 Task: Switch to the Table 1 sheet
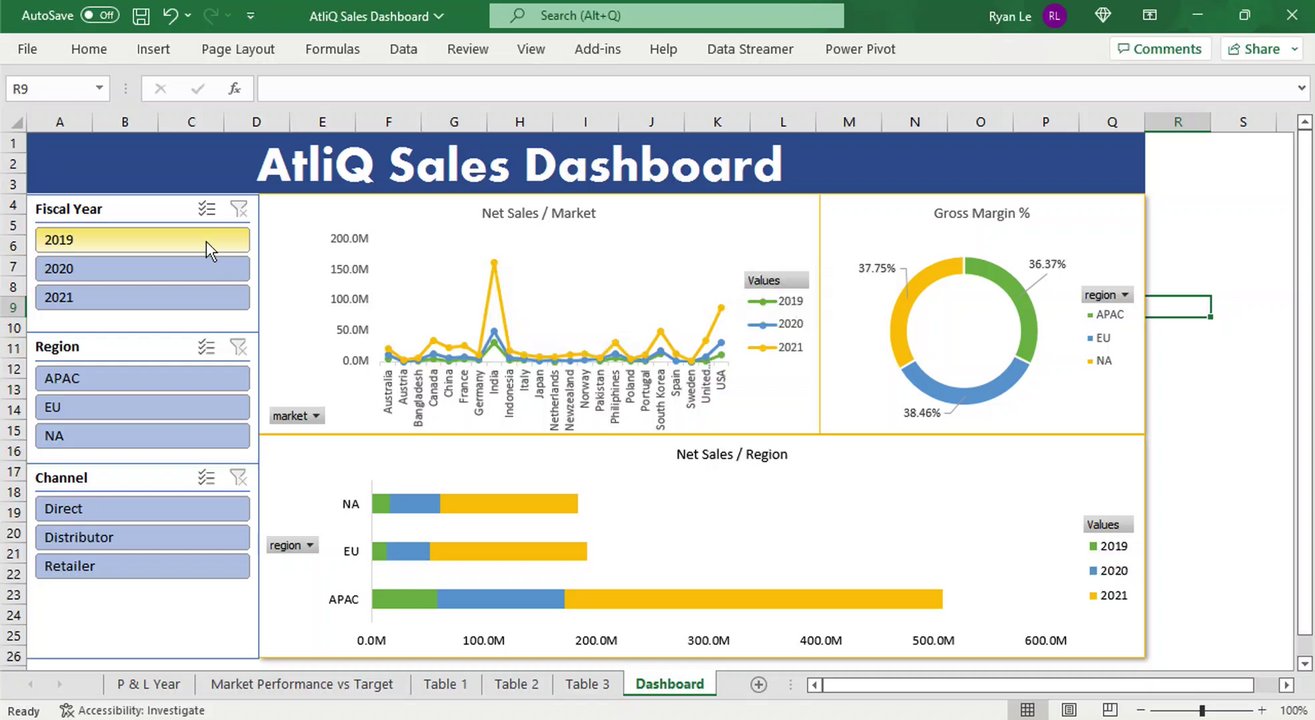(445, 684)
